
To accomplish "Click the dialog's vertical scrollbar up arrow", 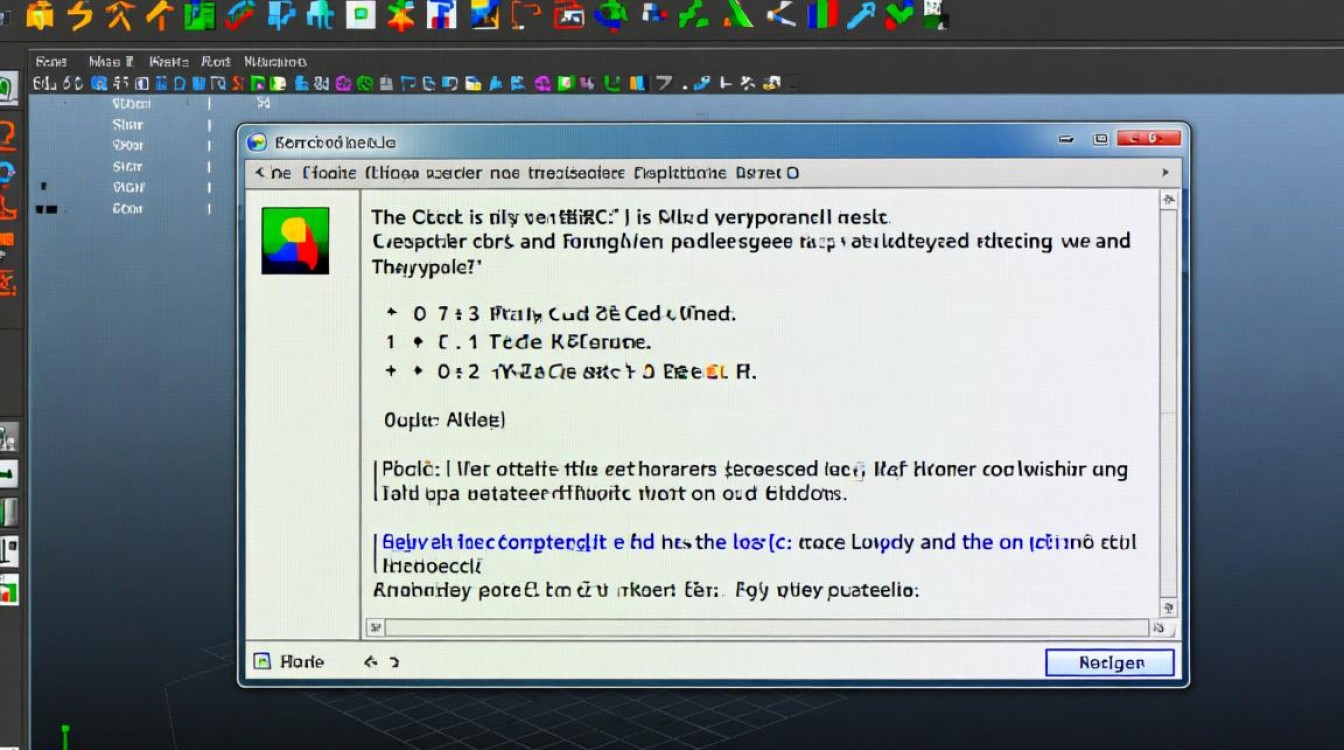I will 1168,201.
